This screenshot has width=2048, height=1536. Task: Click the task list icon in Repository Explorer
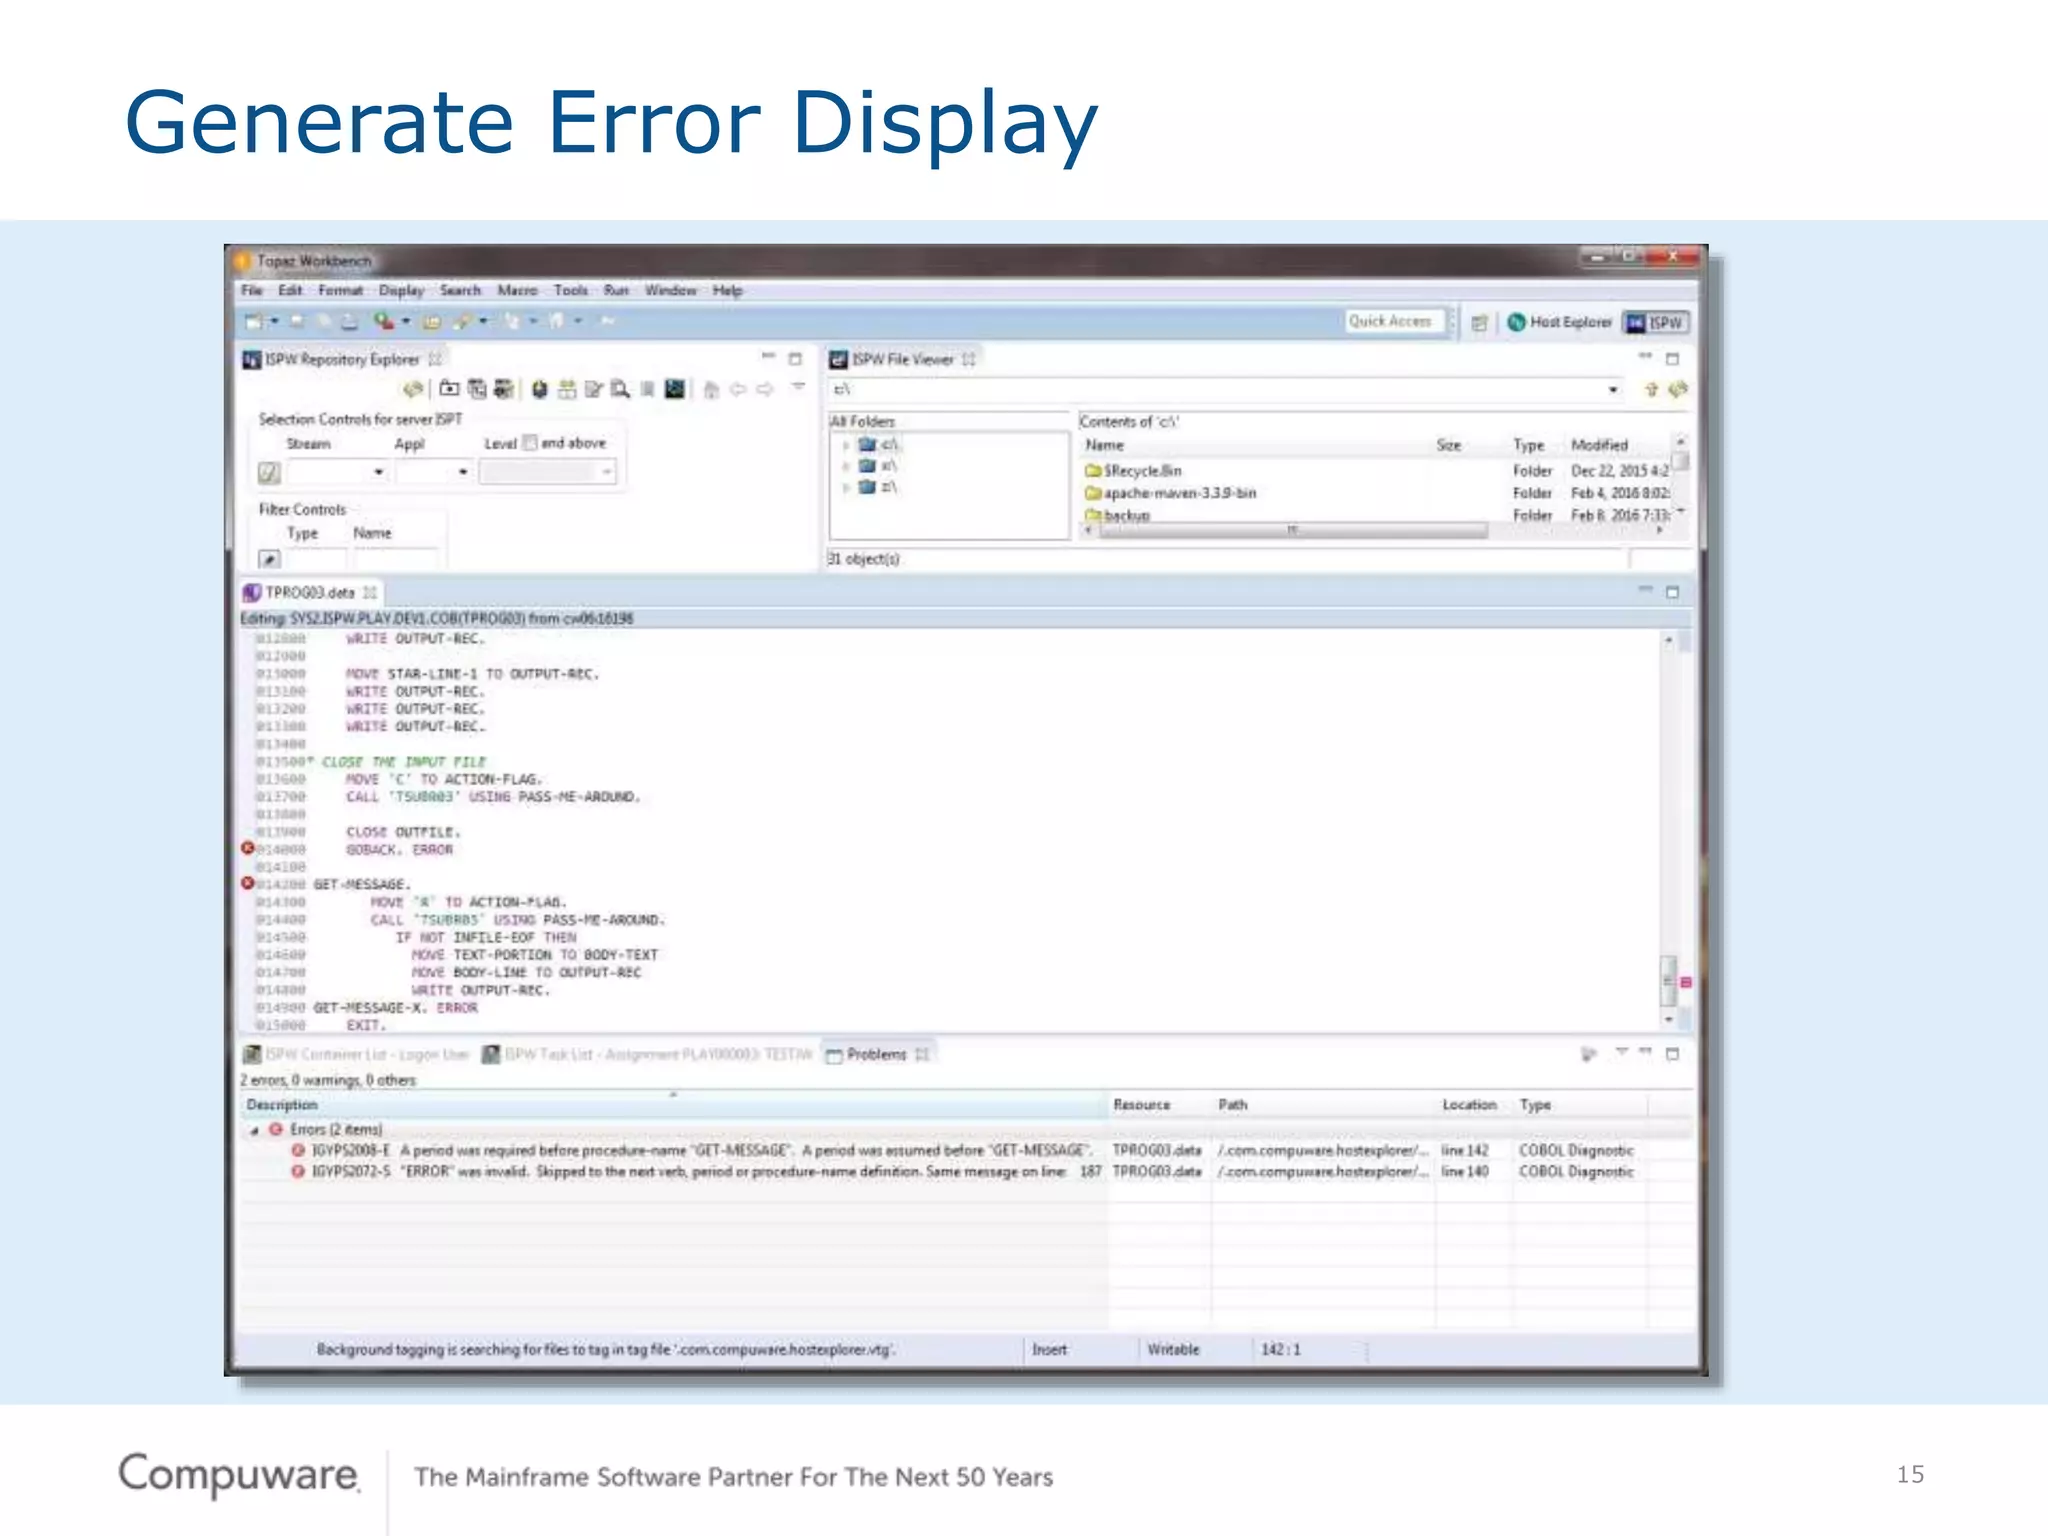[x=477, y=389]
